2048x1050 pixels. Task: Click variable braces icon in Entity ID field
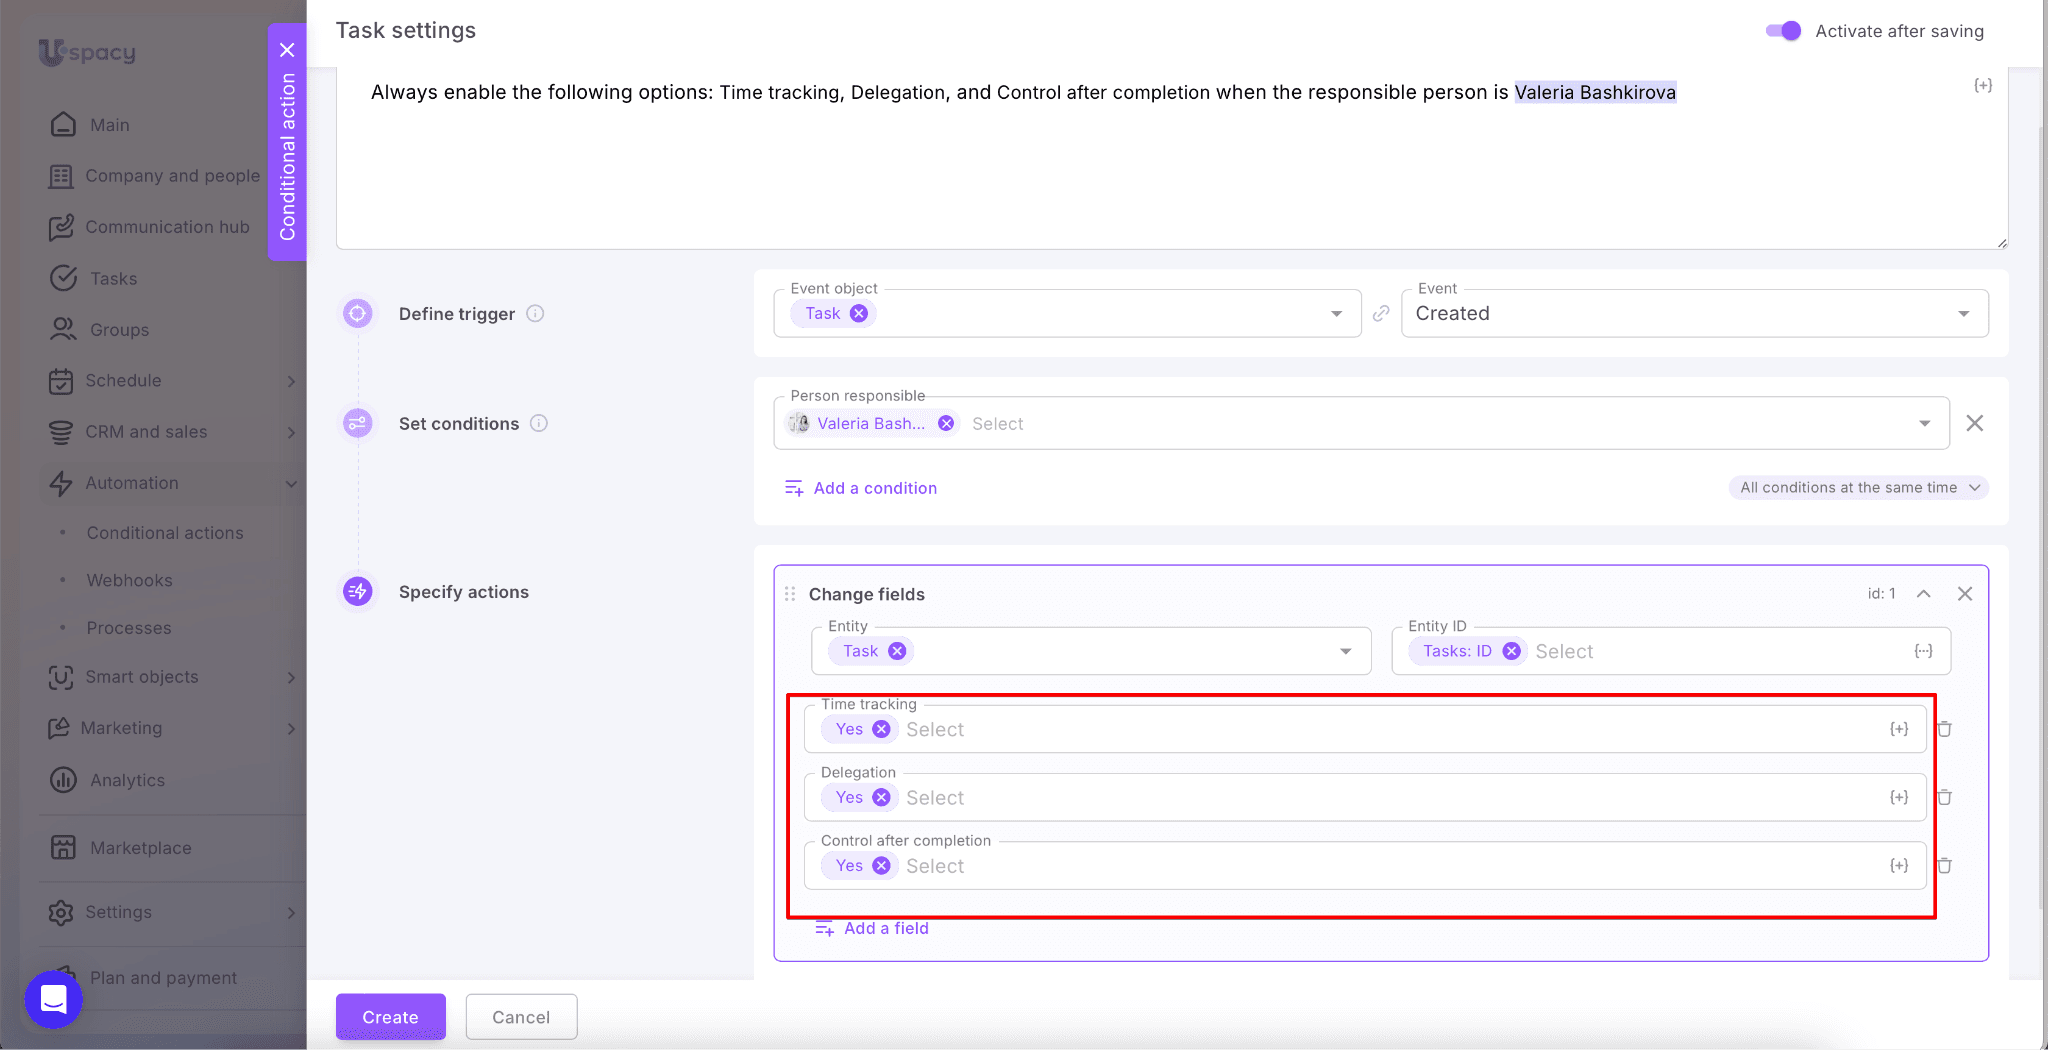click(x=1923, y=651)
